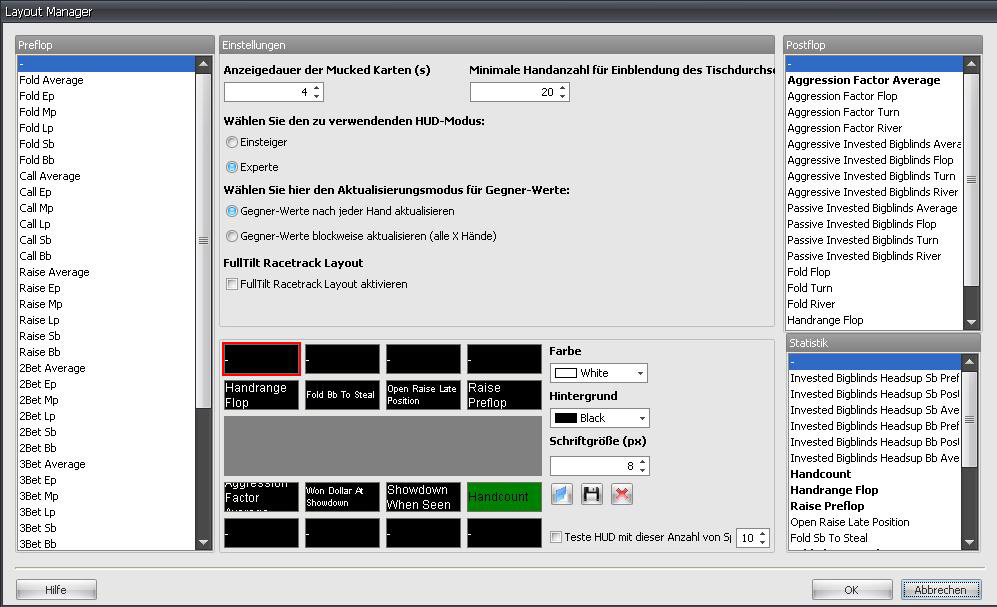The width and height of the screenshot is (997, 607).
Task: Select the red-outlined empty HUD cell
Action: point(261,359)
